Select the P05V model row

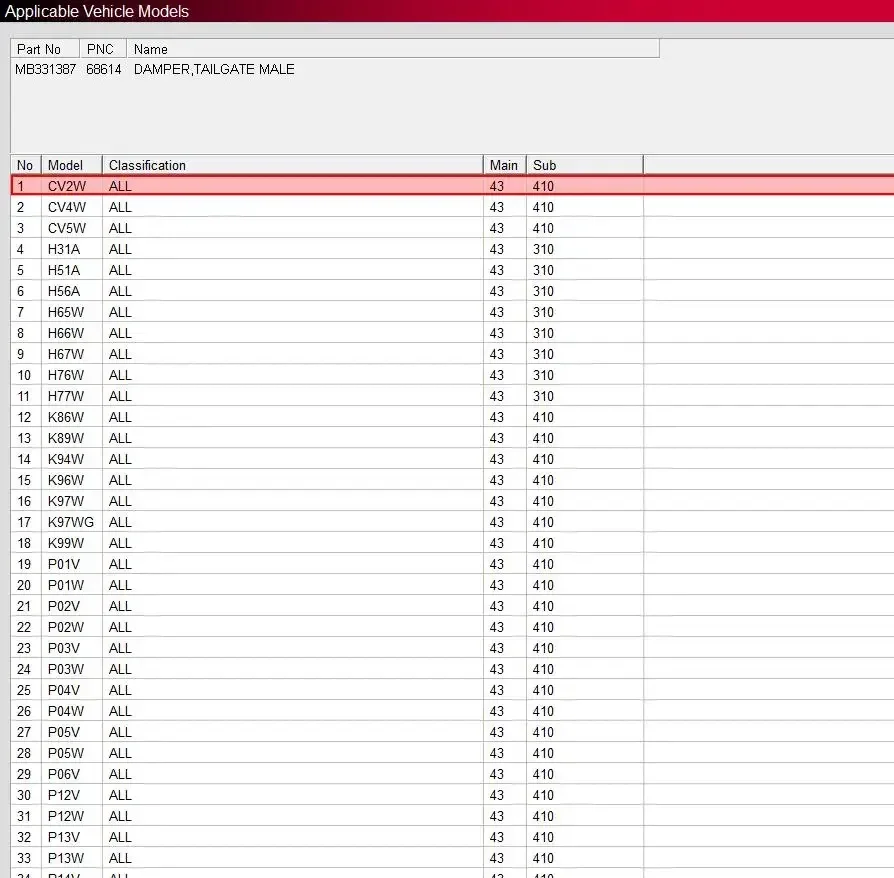tap(453, 732)
